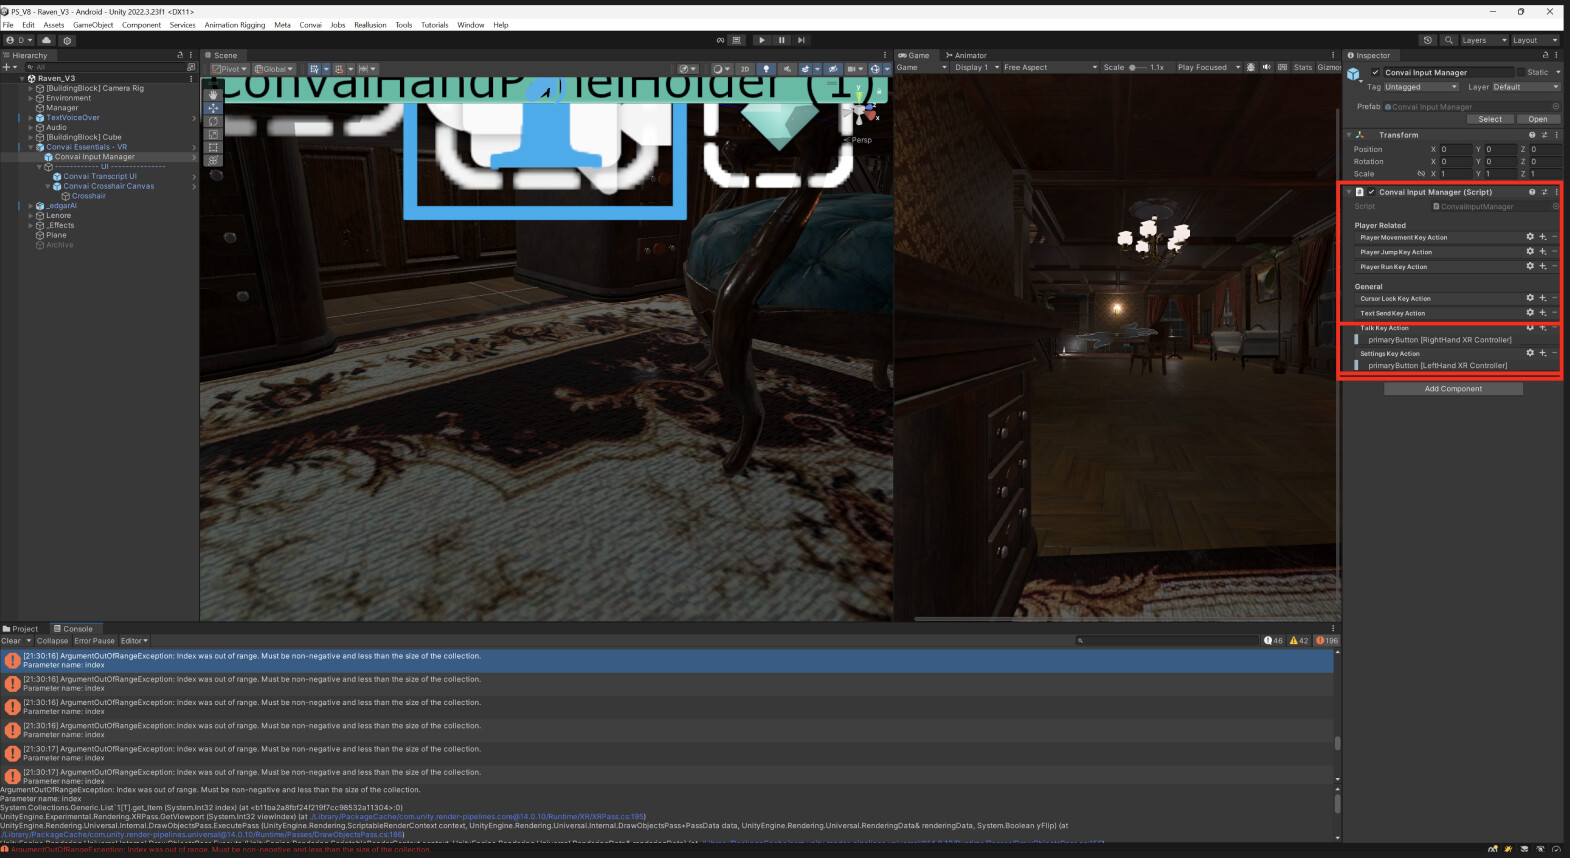Toggle 2D mode in the Scene view
Screen dimensions: 1570x858
[745, 69]
